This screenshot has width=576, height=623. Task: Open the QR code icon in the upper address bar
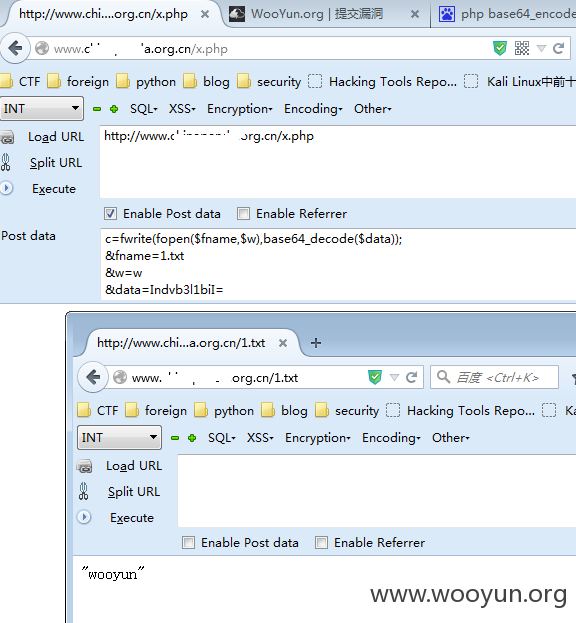coord(522,48)
